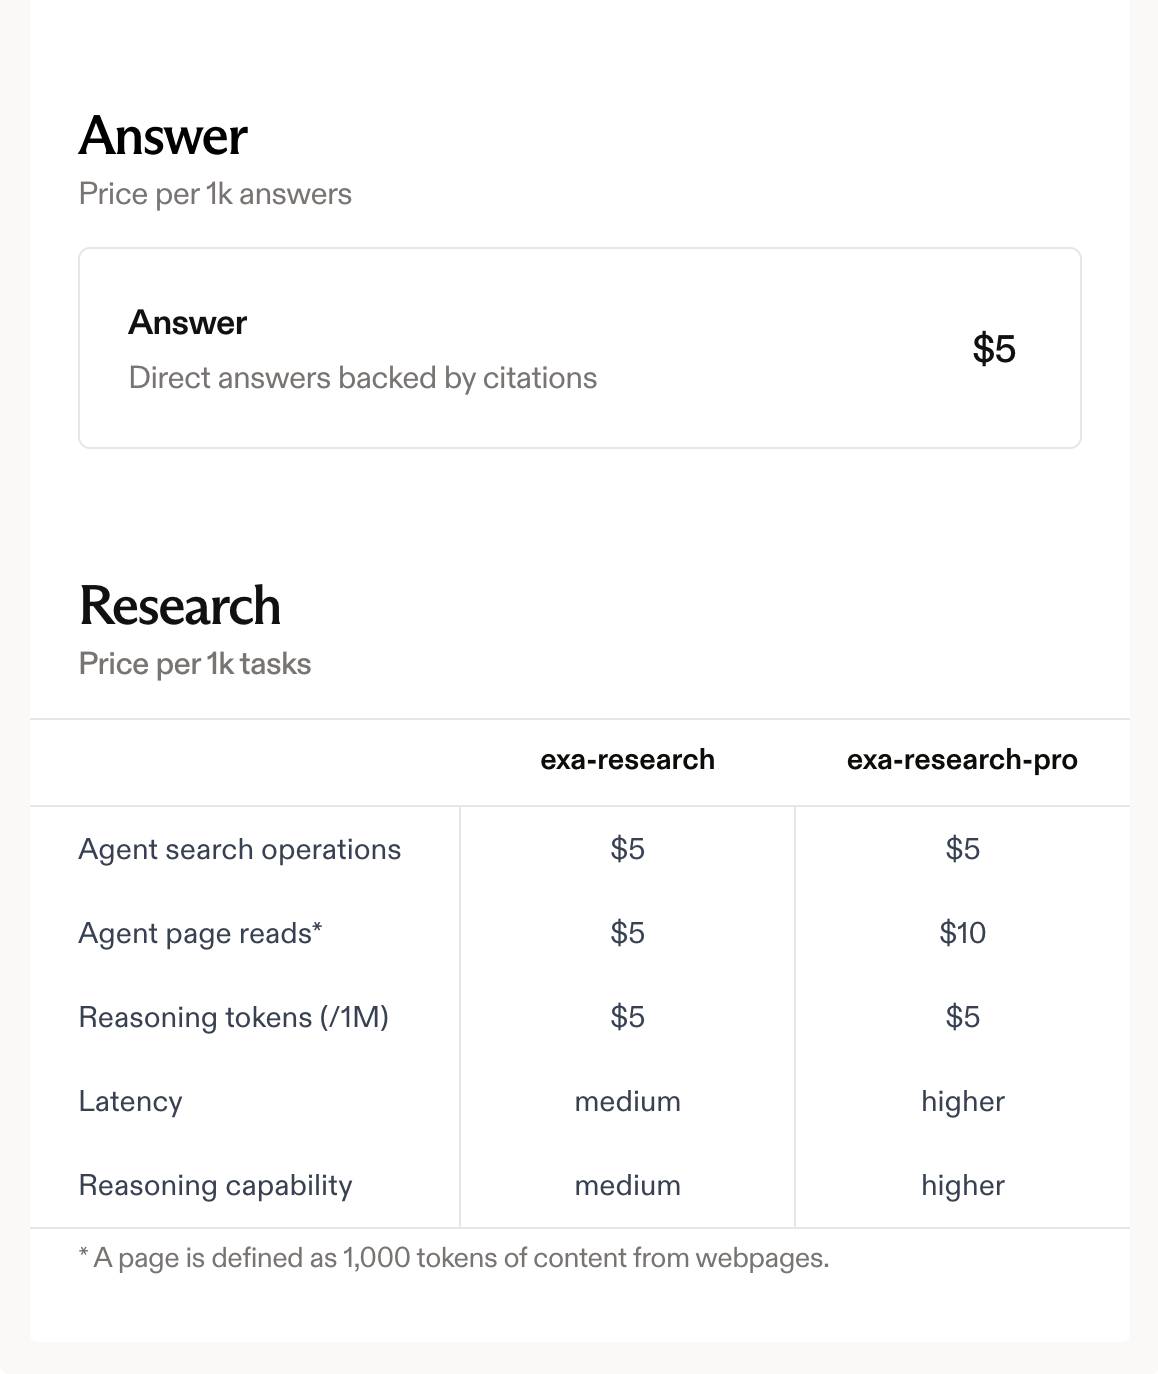This screenshot has height=1374, width=1158.
Task: Click the 'Price per 1k tasks' subtitle
Action: (x=195, y=664)
